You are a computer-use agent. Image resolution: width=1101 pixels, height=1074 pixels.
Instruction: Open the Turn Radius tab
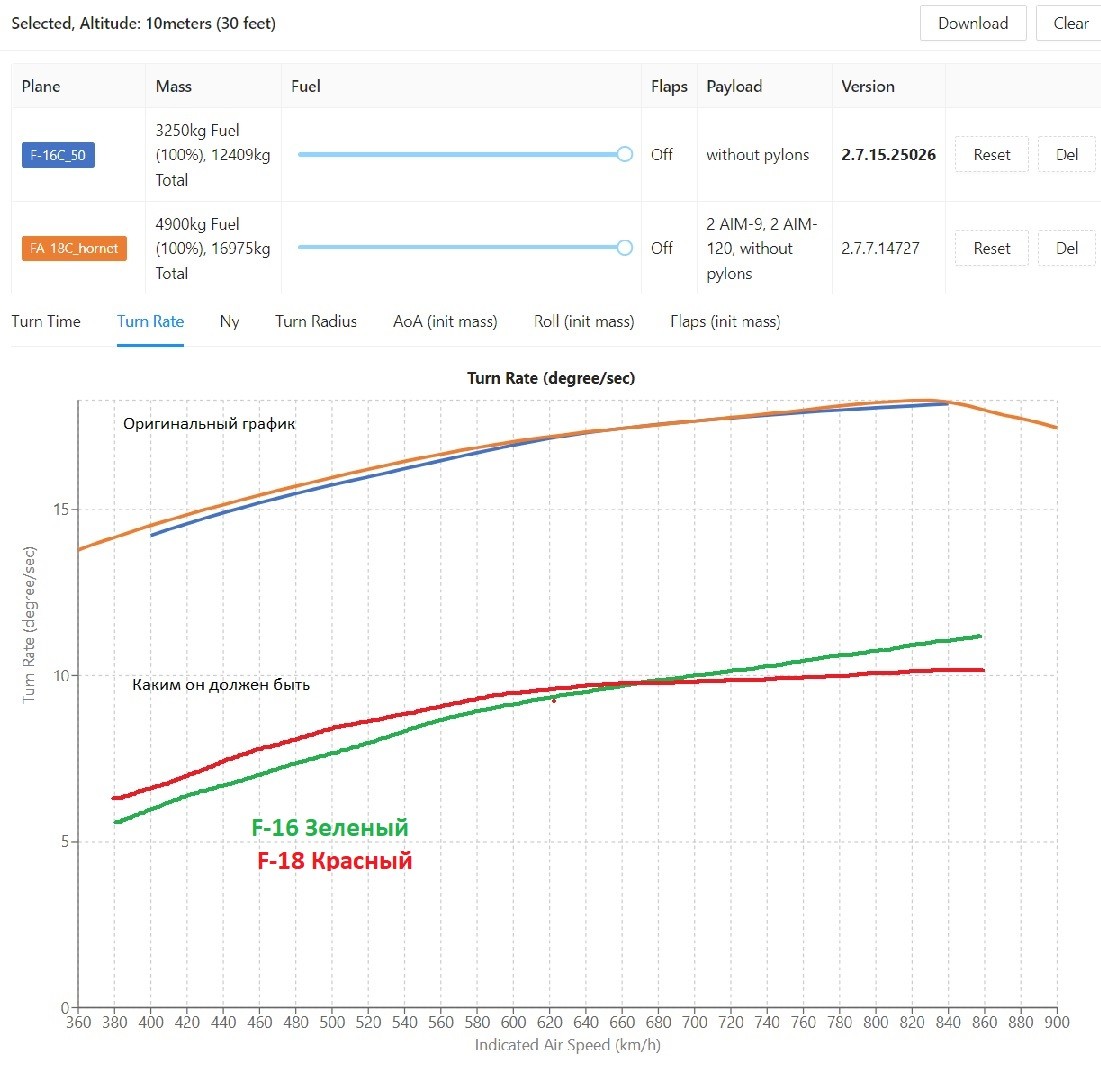pyautogui.click(x=316, y=321)
